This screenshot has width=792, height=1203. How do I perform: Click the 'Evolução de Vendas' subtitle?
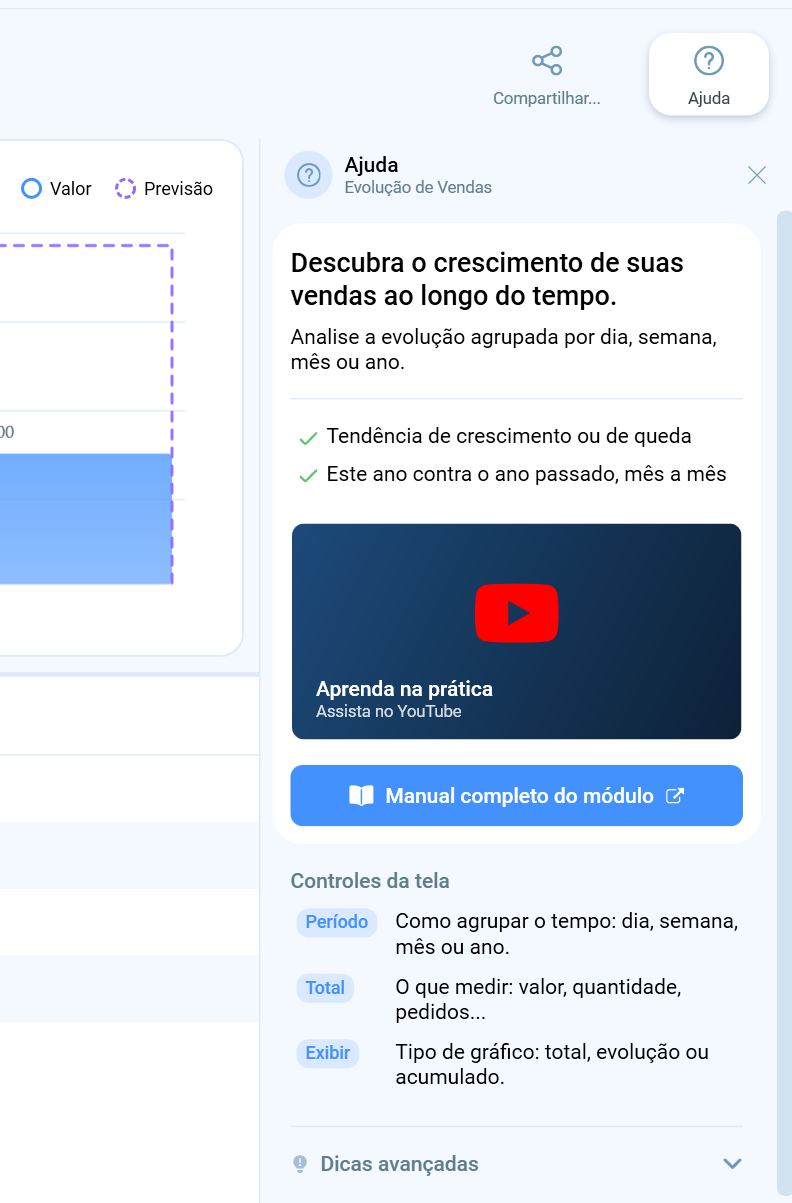[418, 187]
